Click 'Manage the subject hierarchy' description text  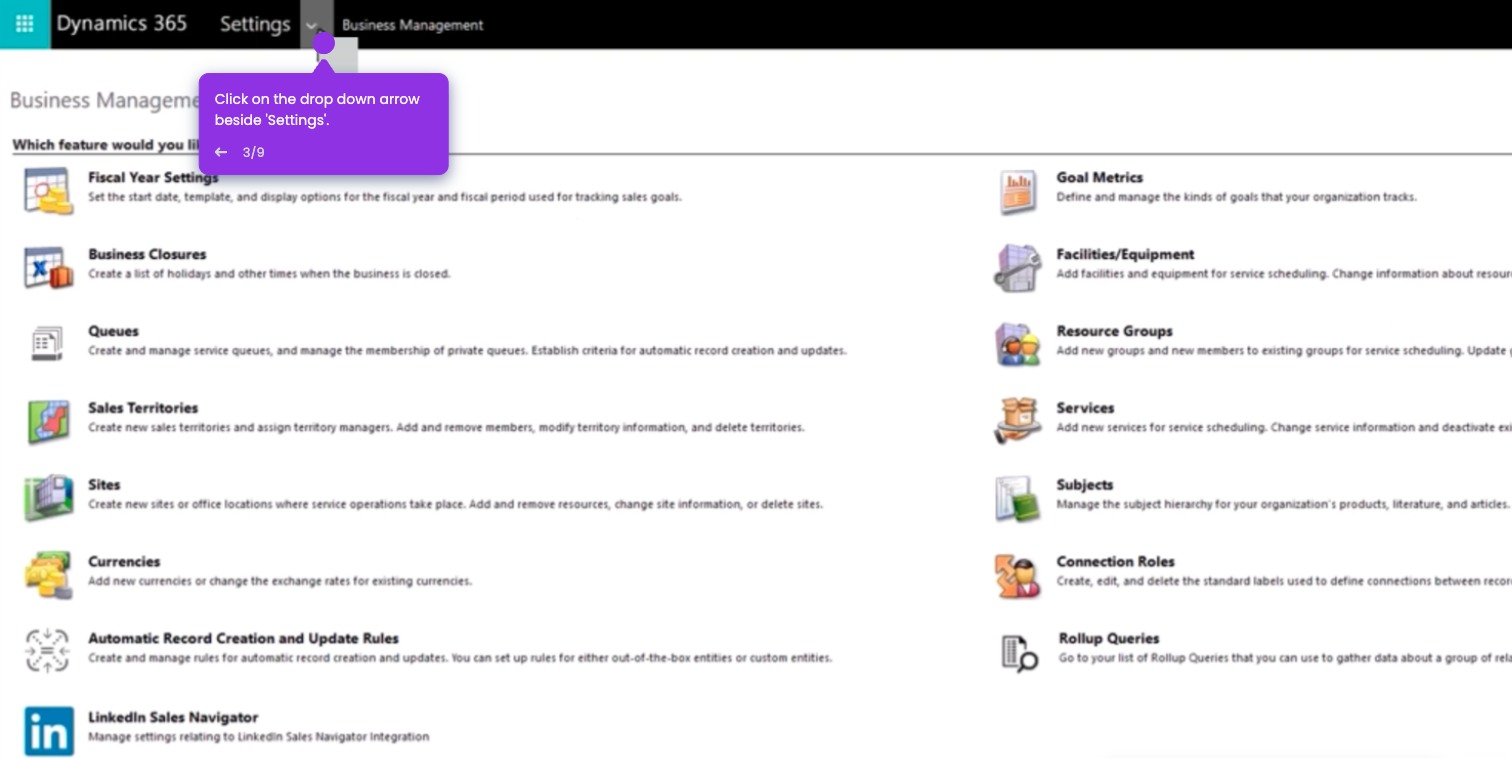pyautogui.click(x=1282, y=504)
